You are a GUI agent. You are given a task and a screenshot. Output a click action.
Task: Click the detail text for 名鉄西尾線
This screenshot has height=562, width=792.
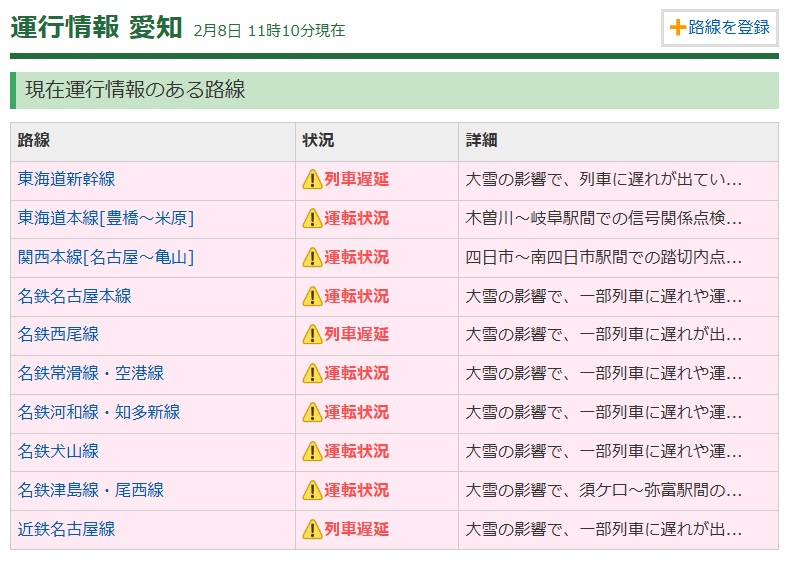[x=604, y=334]
